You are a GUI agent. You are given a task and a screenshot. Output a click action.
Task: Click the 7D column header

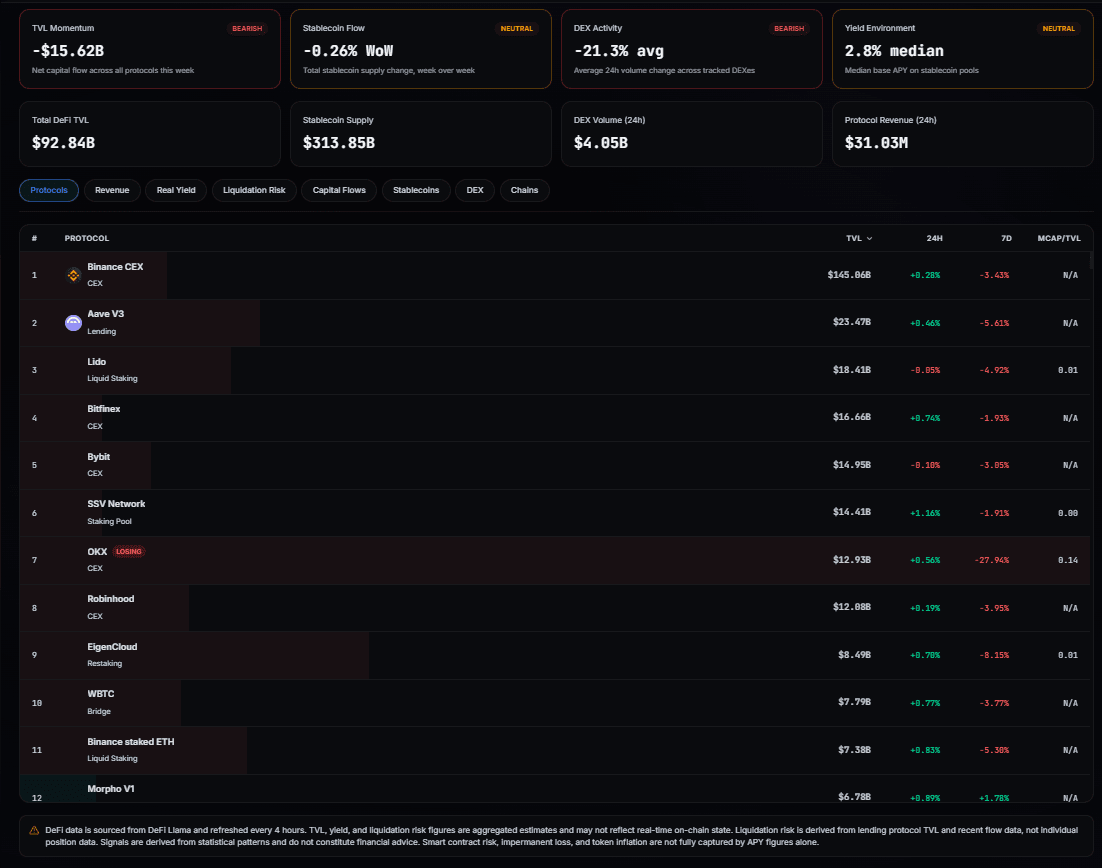pyautogui.click(x=1006, y=238)
